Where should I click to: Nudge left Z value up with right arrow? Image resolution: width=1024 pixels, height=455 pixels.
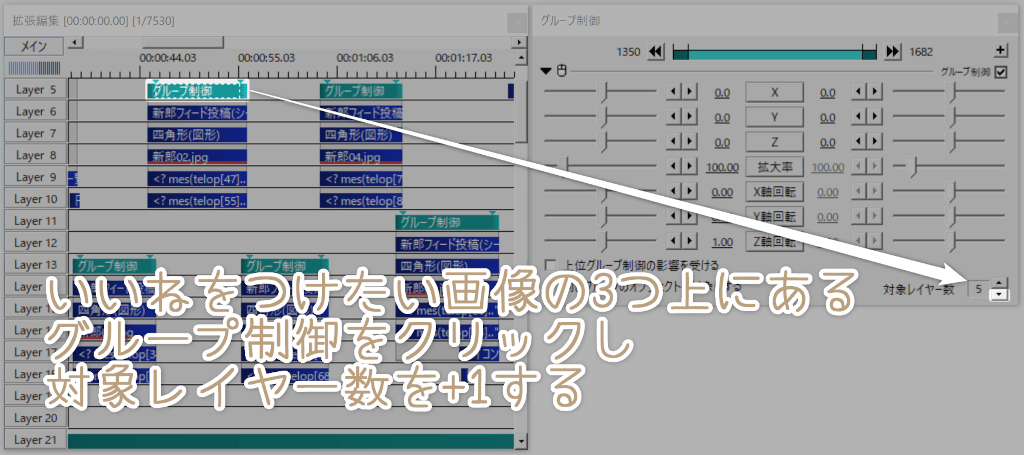click(x=689, y=142)
